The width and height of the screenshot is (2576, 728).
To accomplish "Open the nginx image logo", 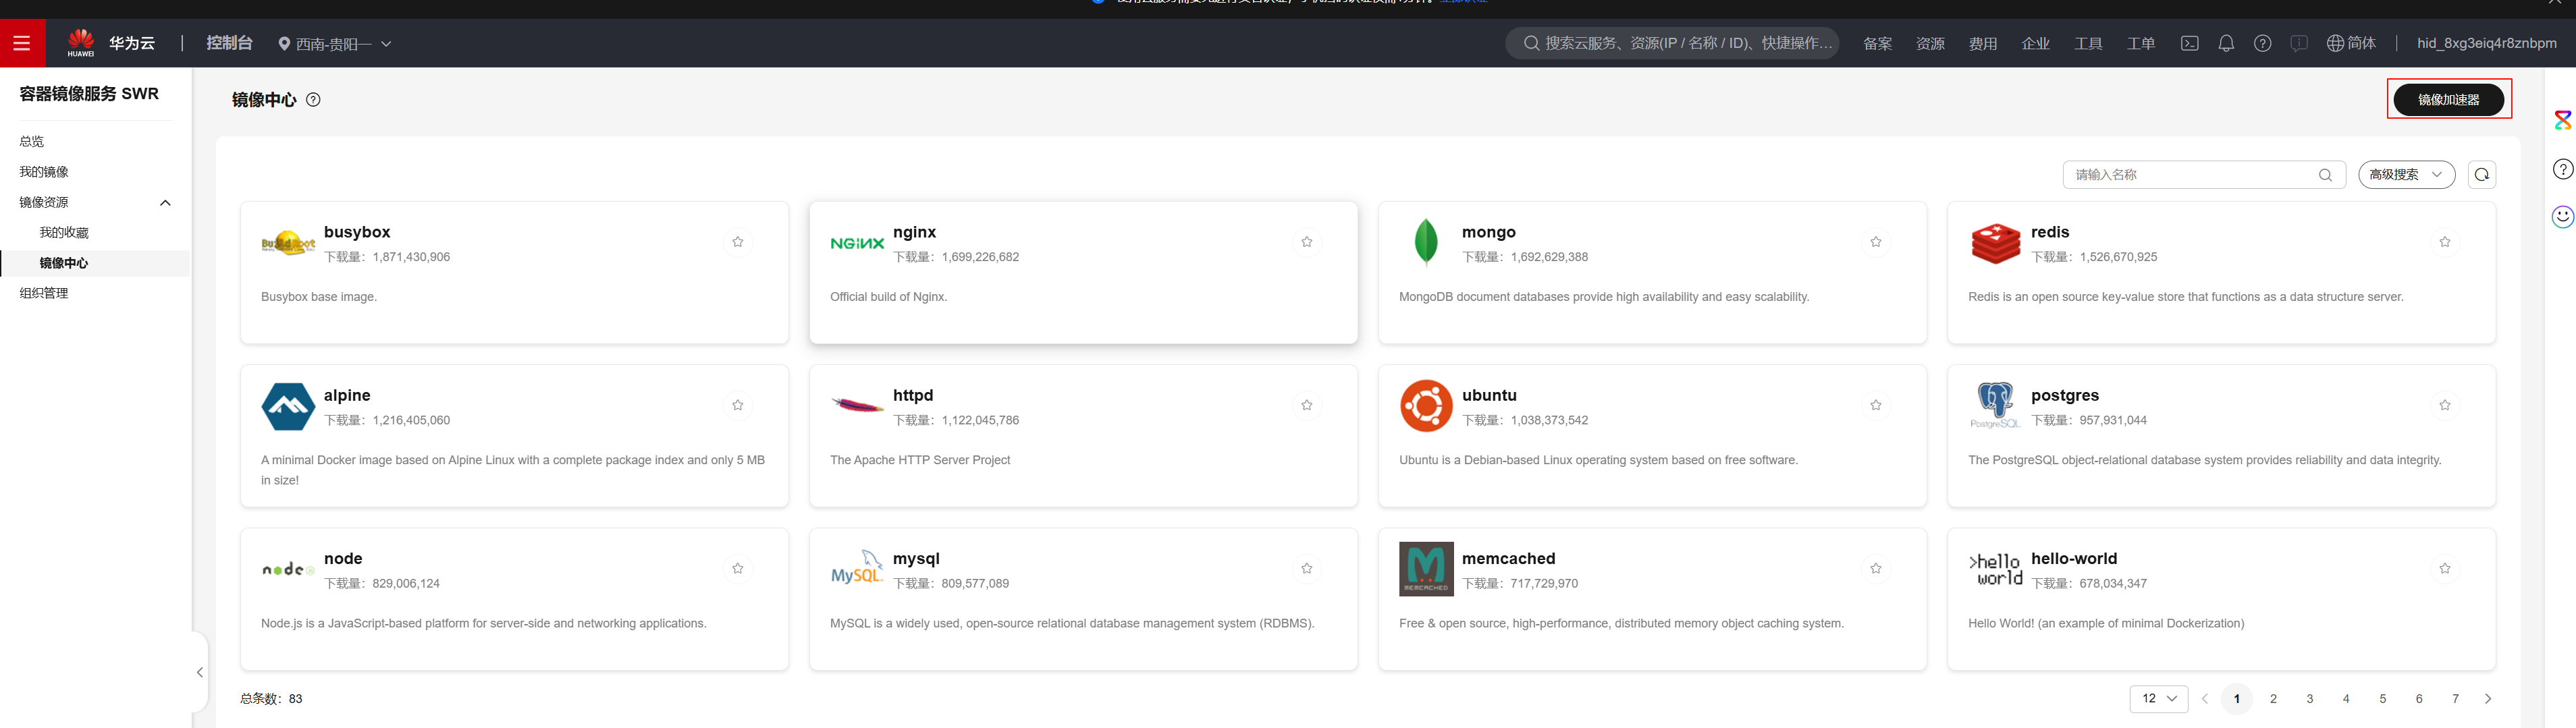I will 857,243.
